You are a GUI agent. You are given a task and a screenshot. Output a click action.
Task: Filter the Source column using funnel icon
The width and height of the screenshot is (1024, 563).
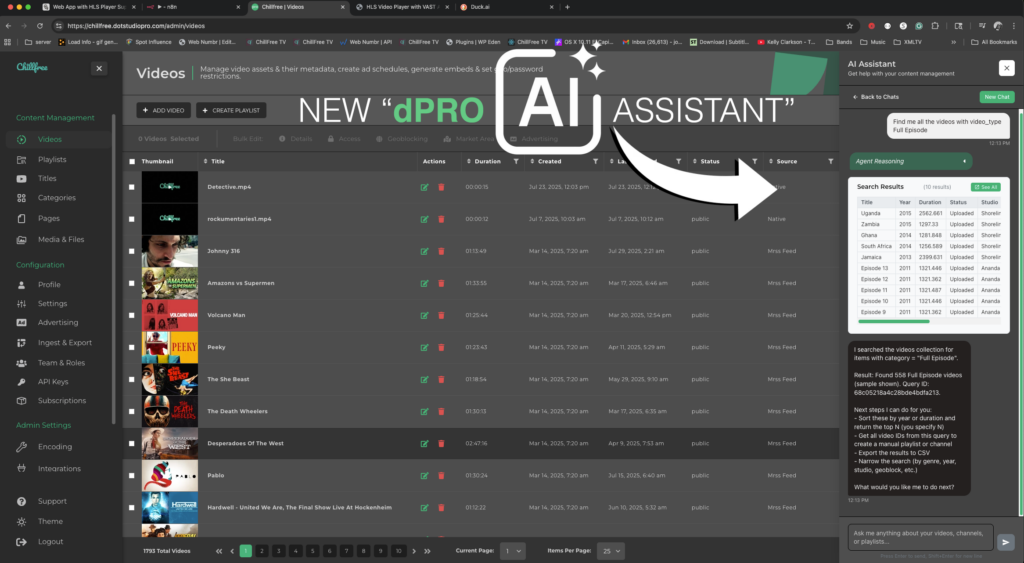pyautogui.click(x=830, y=161)
